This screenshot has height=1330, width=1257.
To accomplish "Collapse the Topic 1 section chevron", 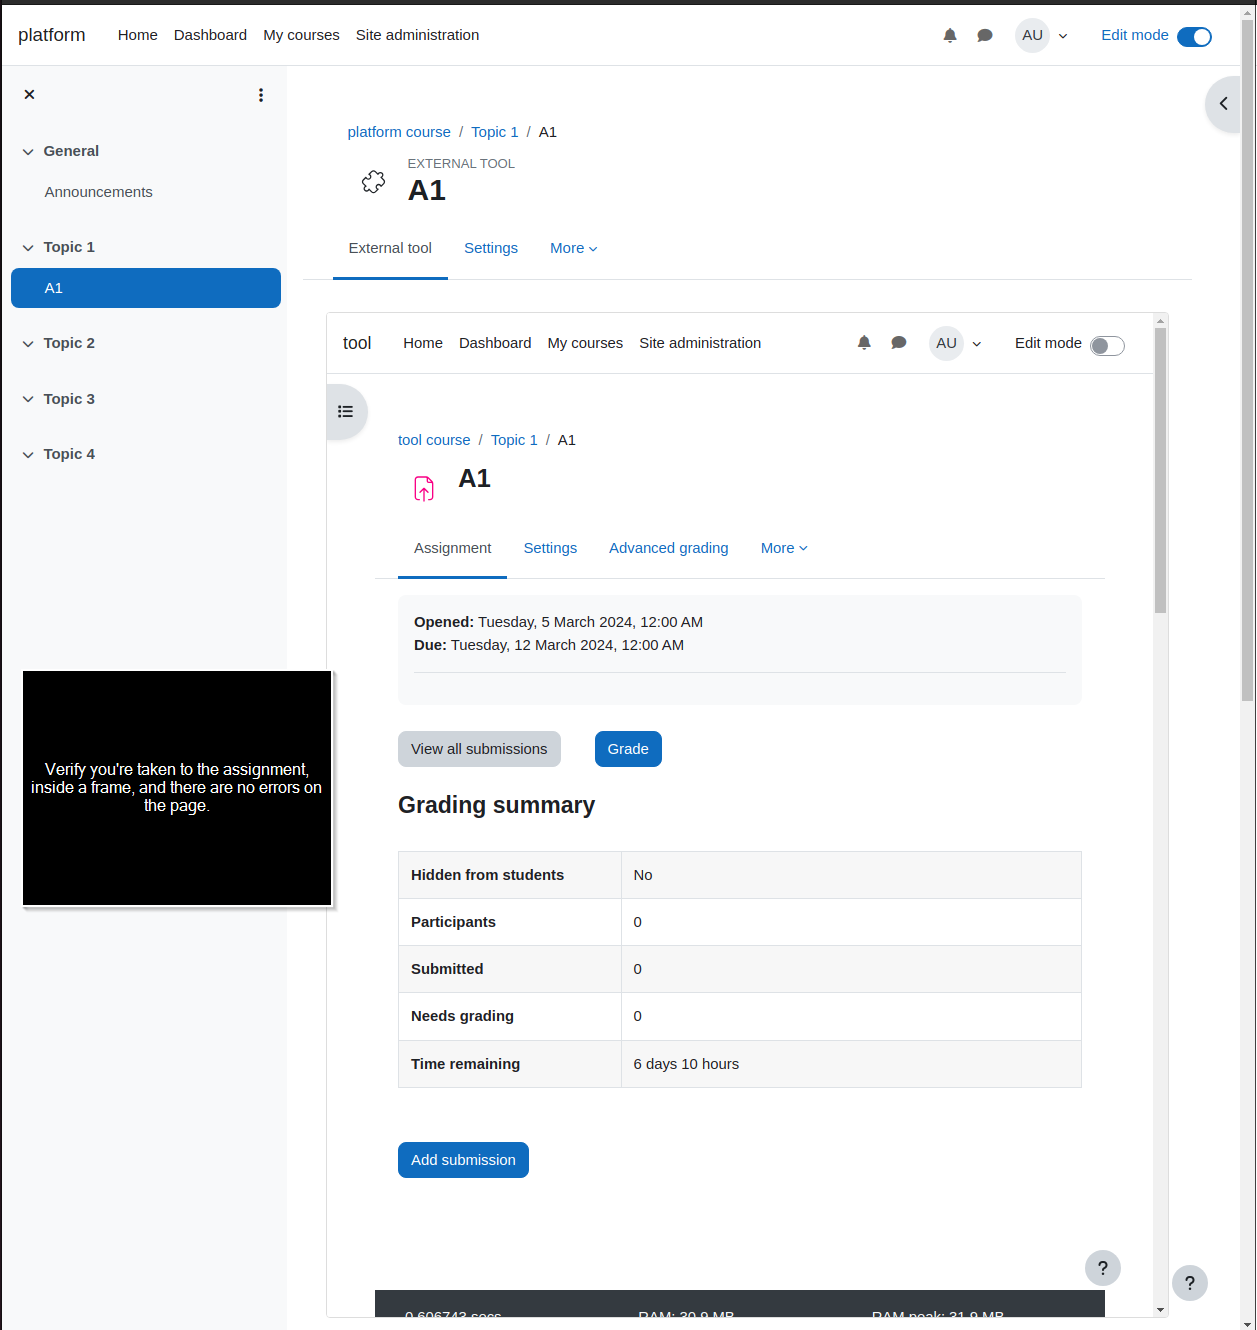I will (x=28, y=248).
